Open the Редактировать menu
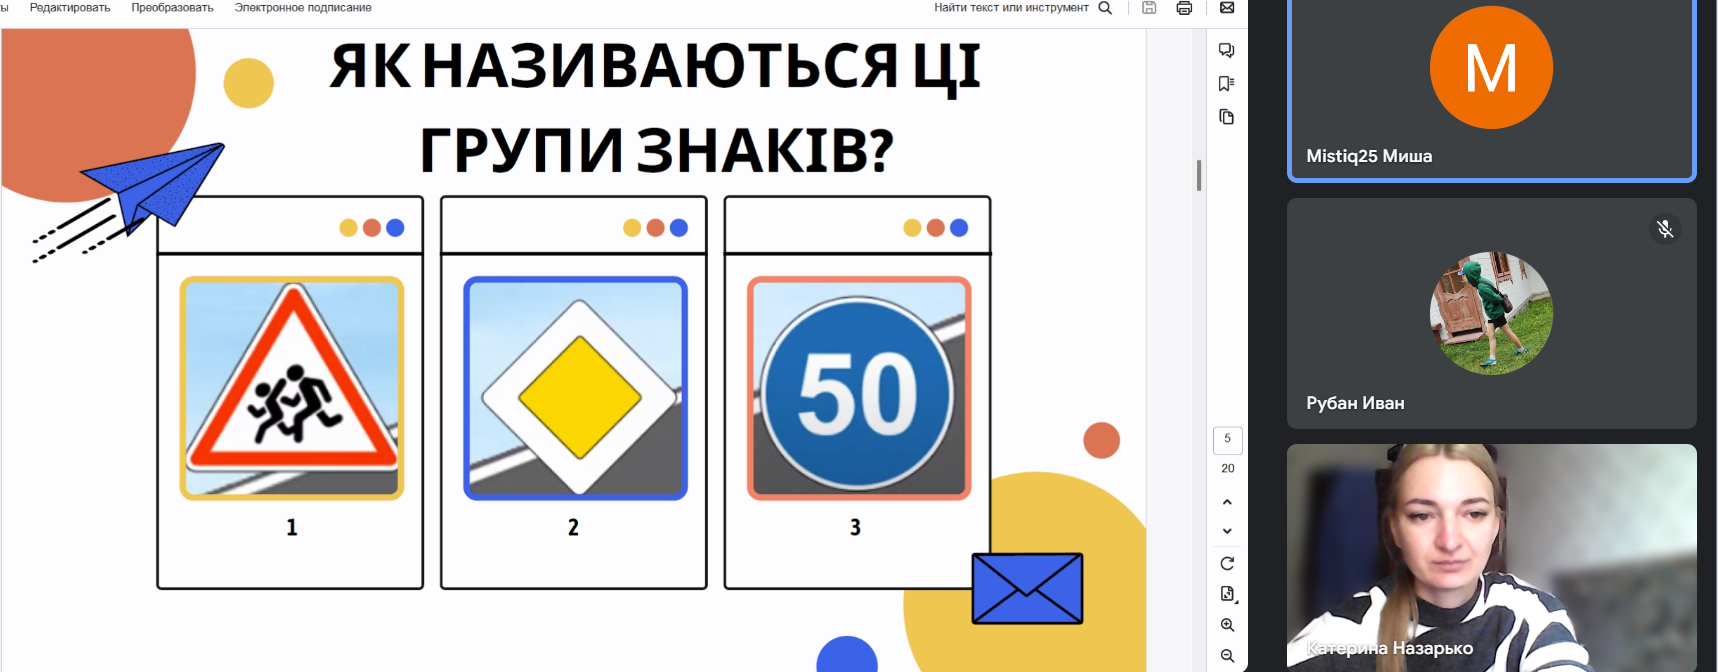1718x672 pixels. [x=70, y=8]
